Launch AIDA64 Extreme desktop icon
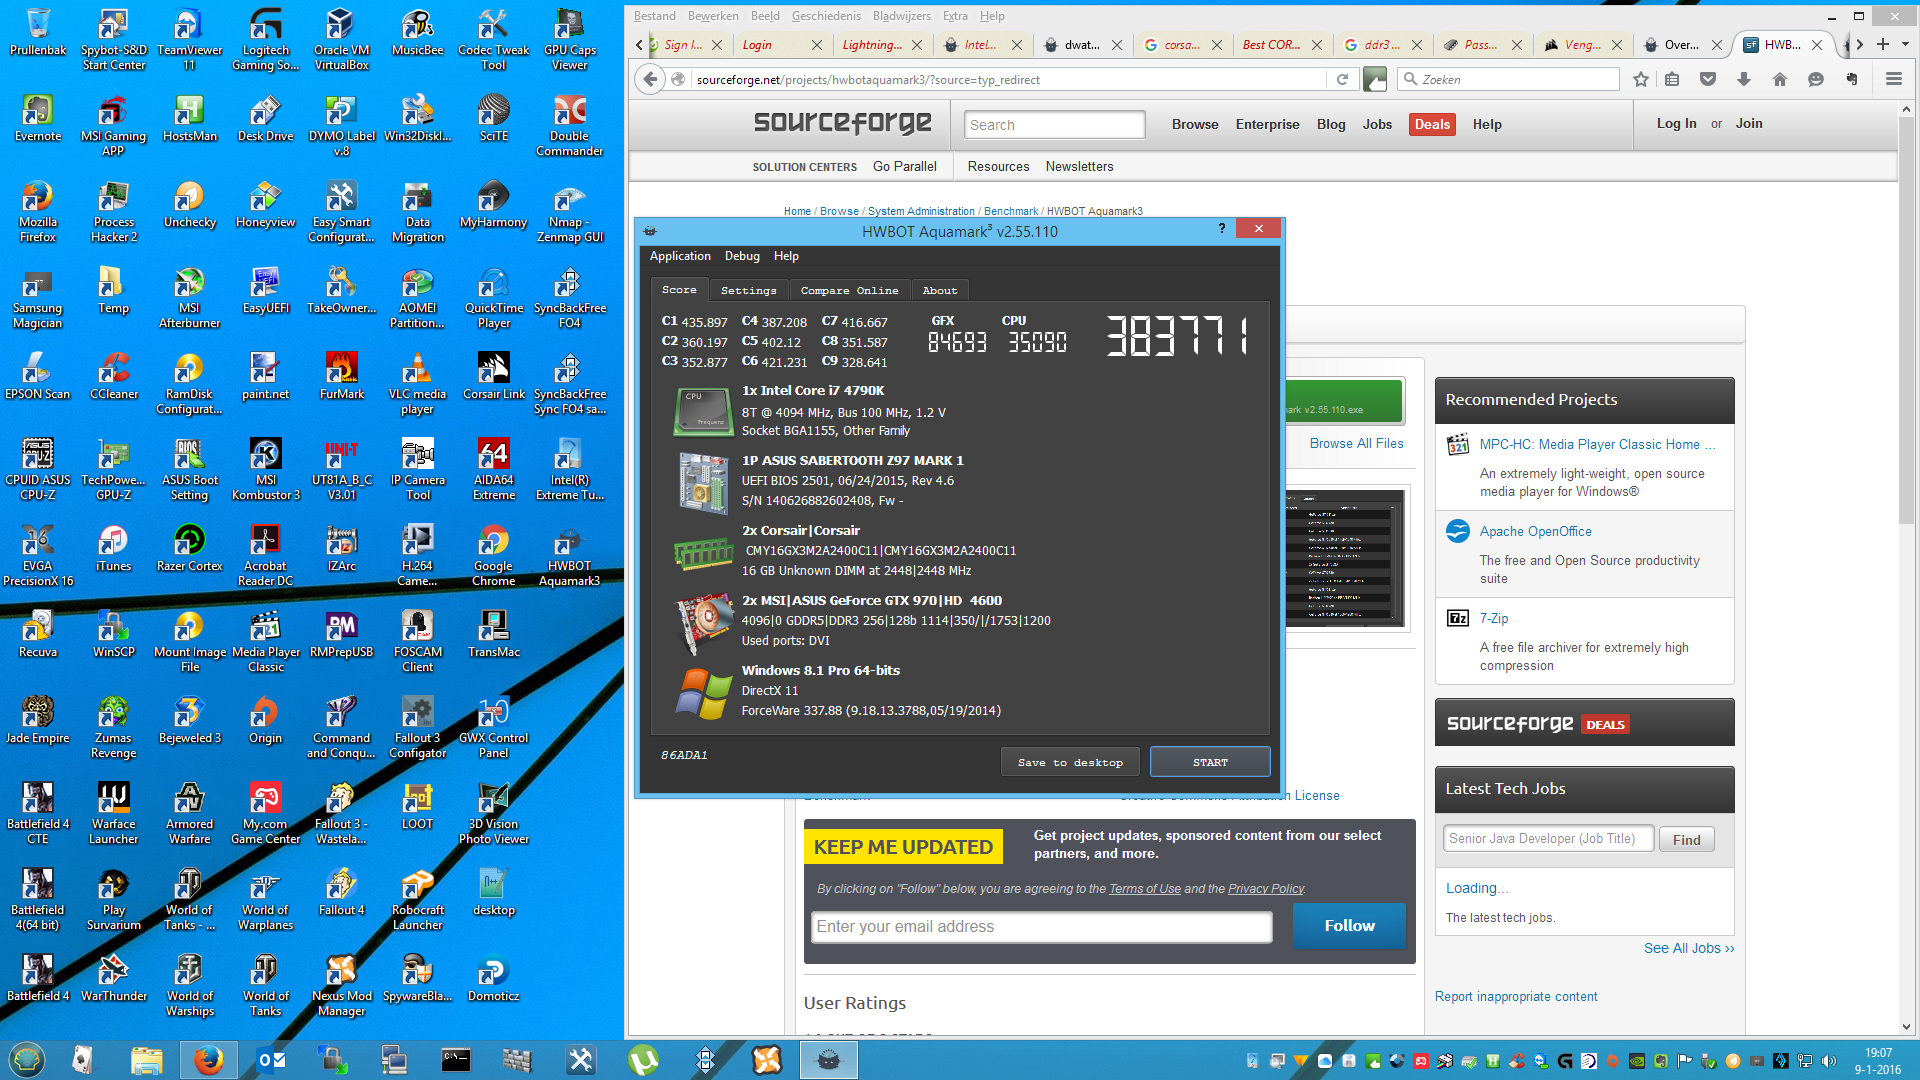The image size is (1920, 1080). click(493, 470)
